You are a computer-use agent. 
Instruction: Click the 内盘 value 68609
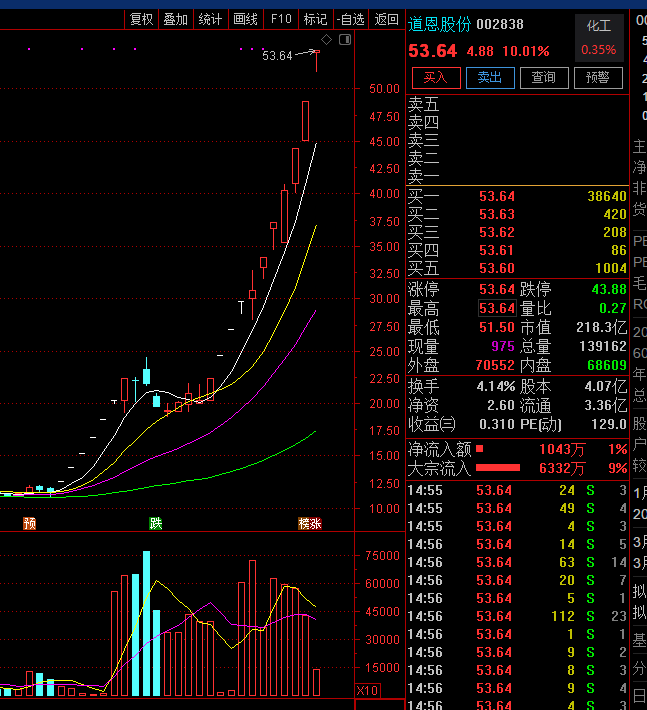[607, 365]
